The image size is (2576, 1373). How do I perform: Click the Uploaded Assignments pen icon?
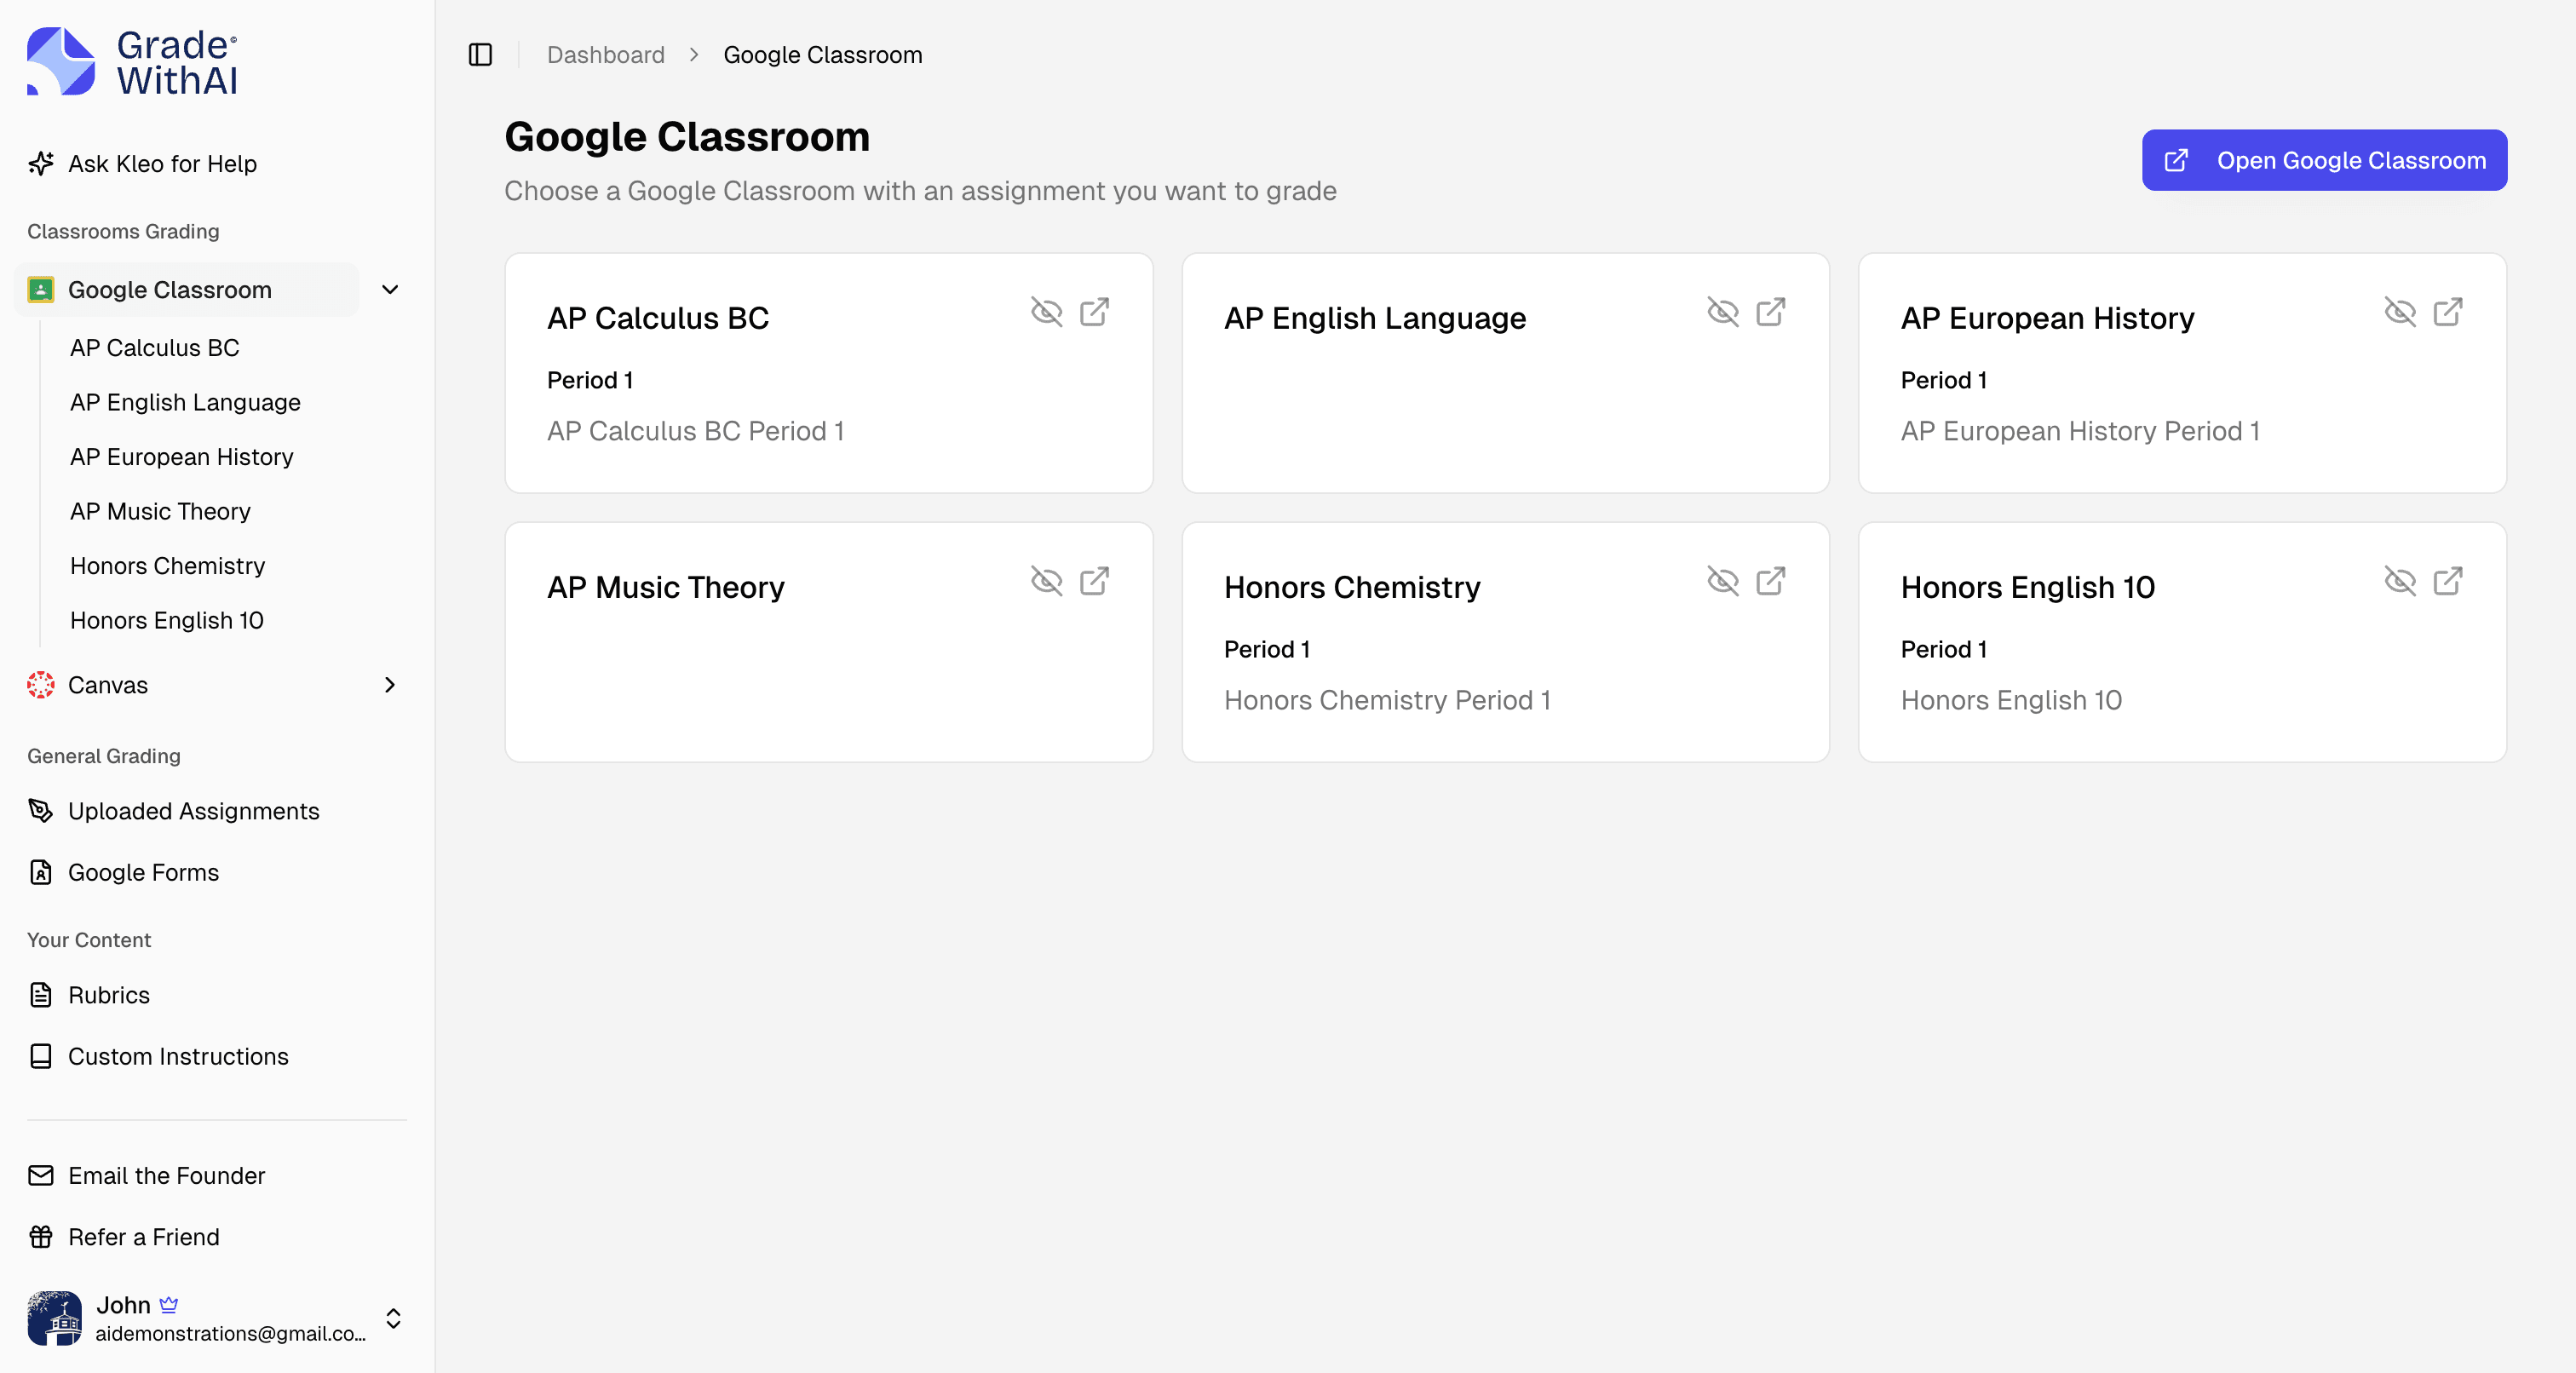[x=40, y=811]
